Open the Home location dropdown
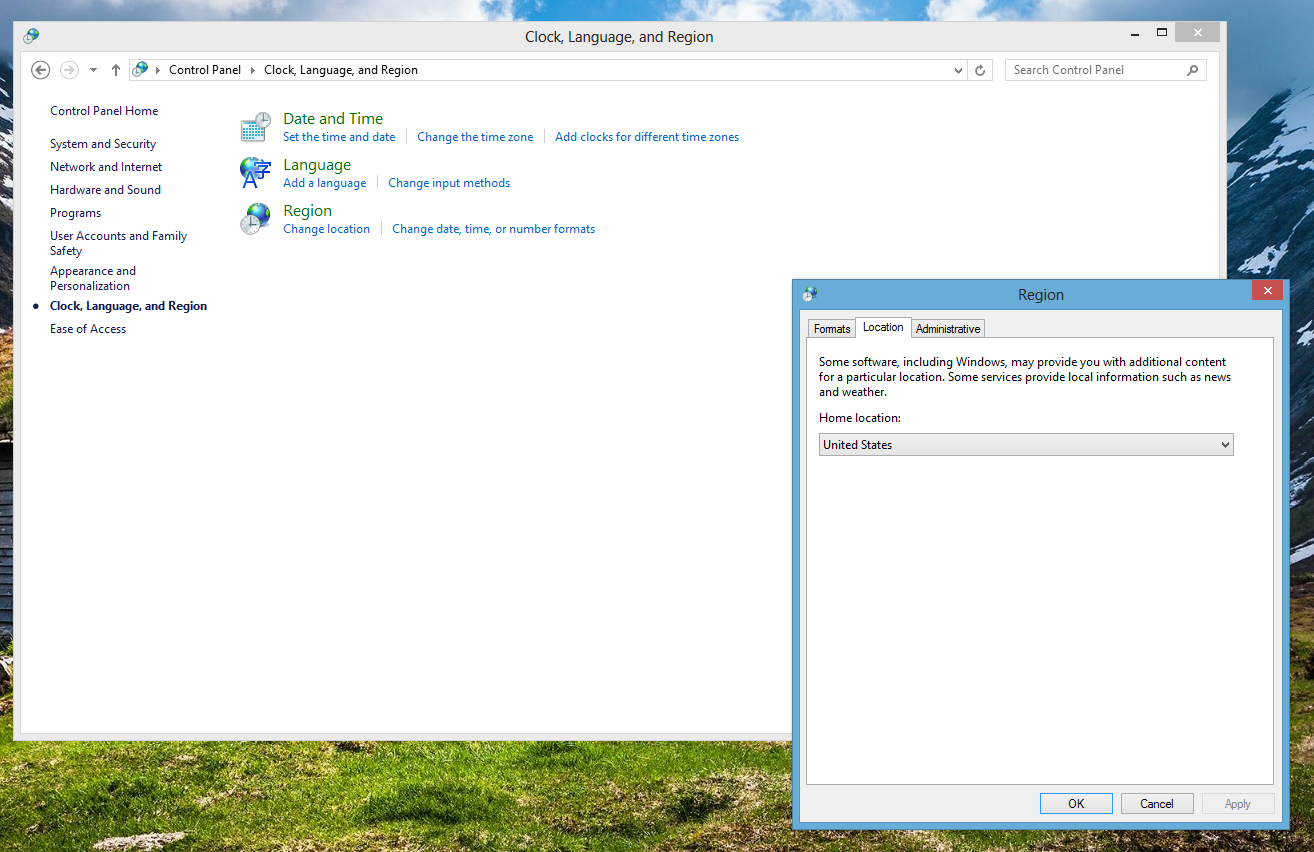This screenshot has width=1314, height=852. click(x=1026, y=445)
